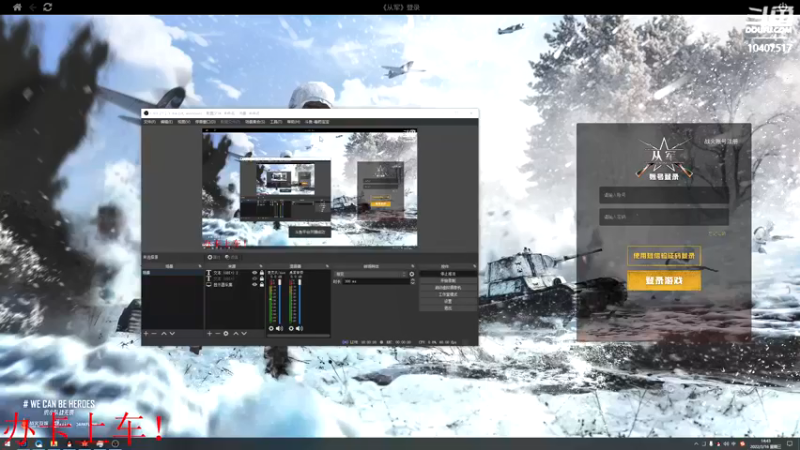Open the 停靠窗口(D) menu in OBS
Viewport: 800px width, 450px height.
point(205,122)
